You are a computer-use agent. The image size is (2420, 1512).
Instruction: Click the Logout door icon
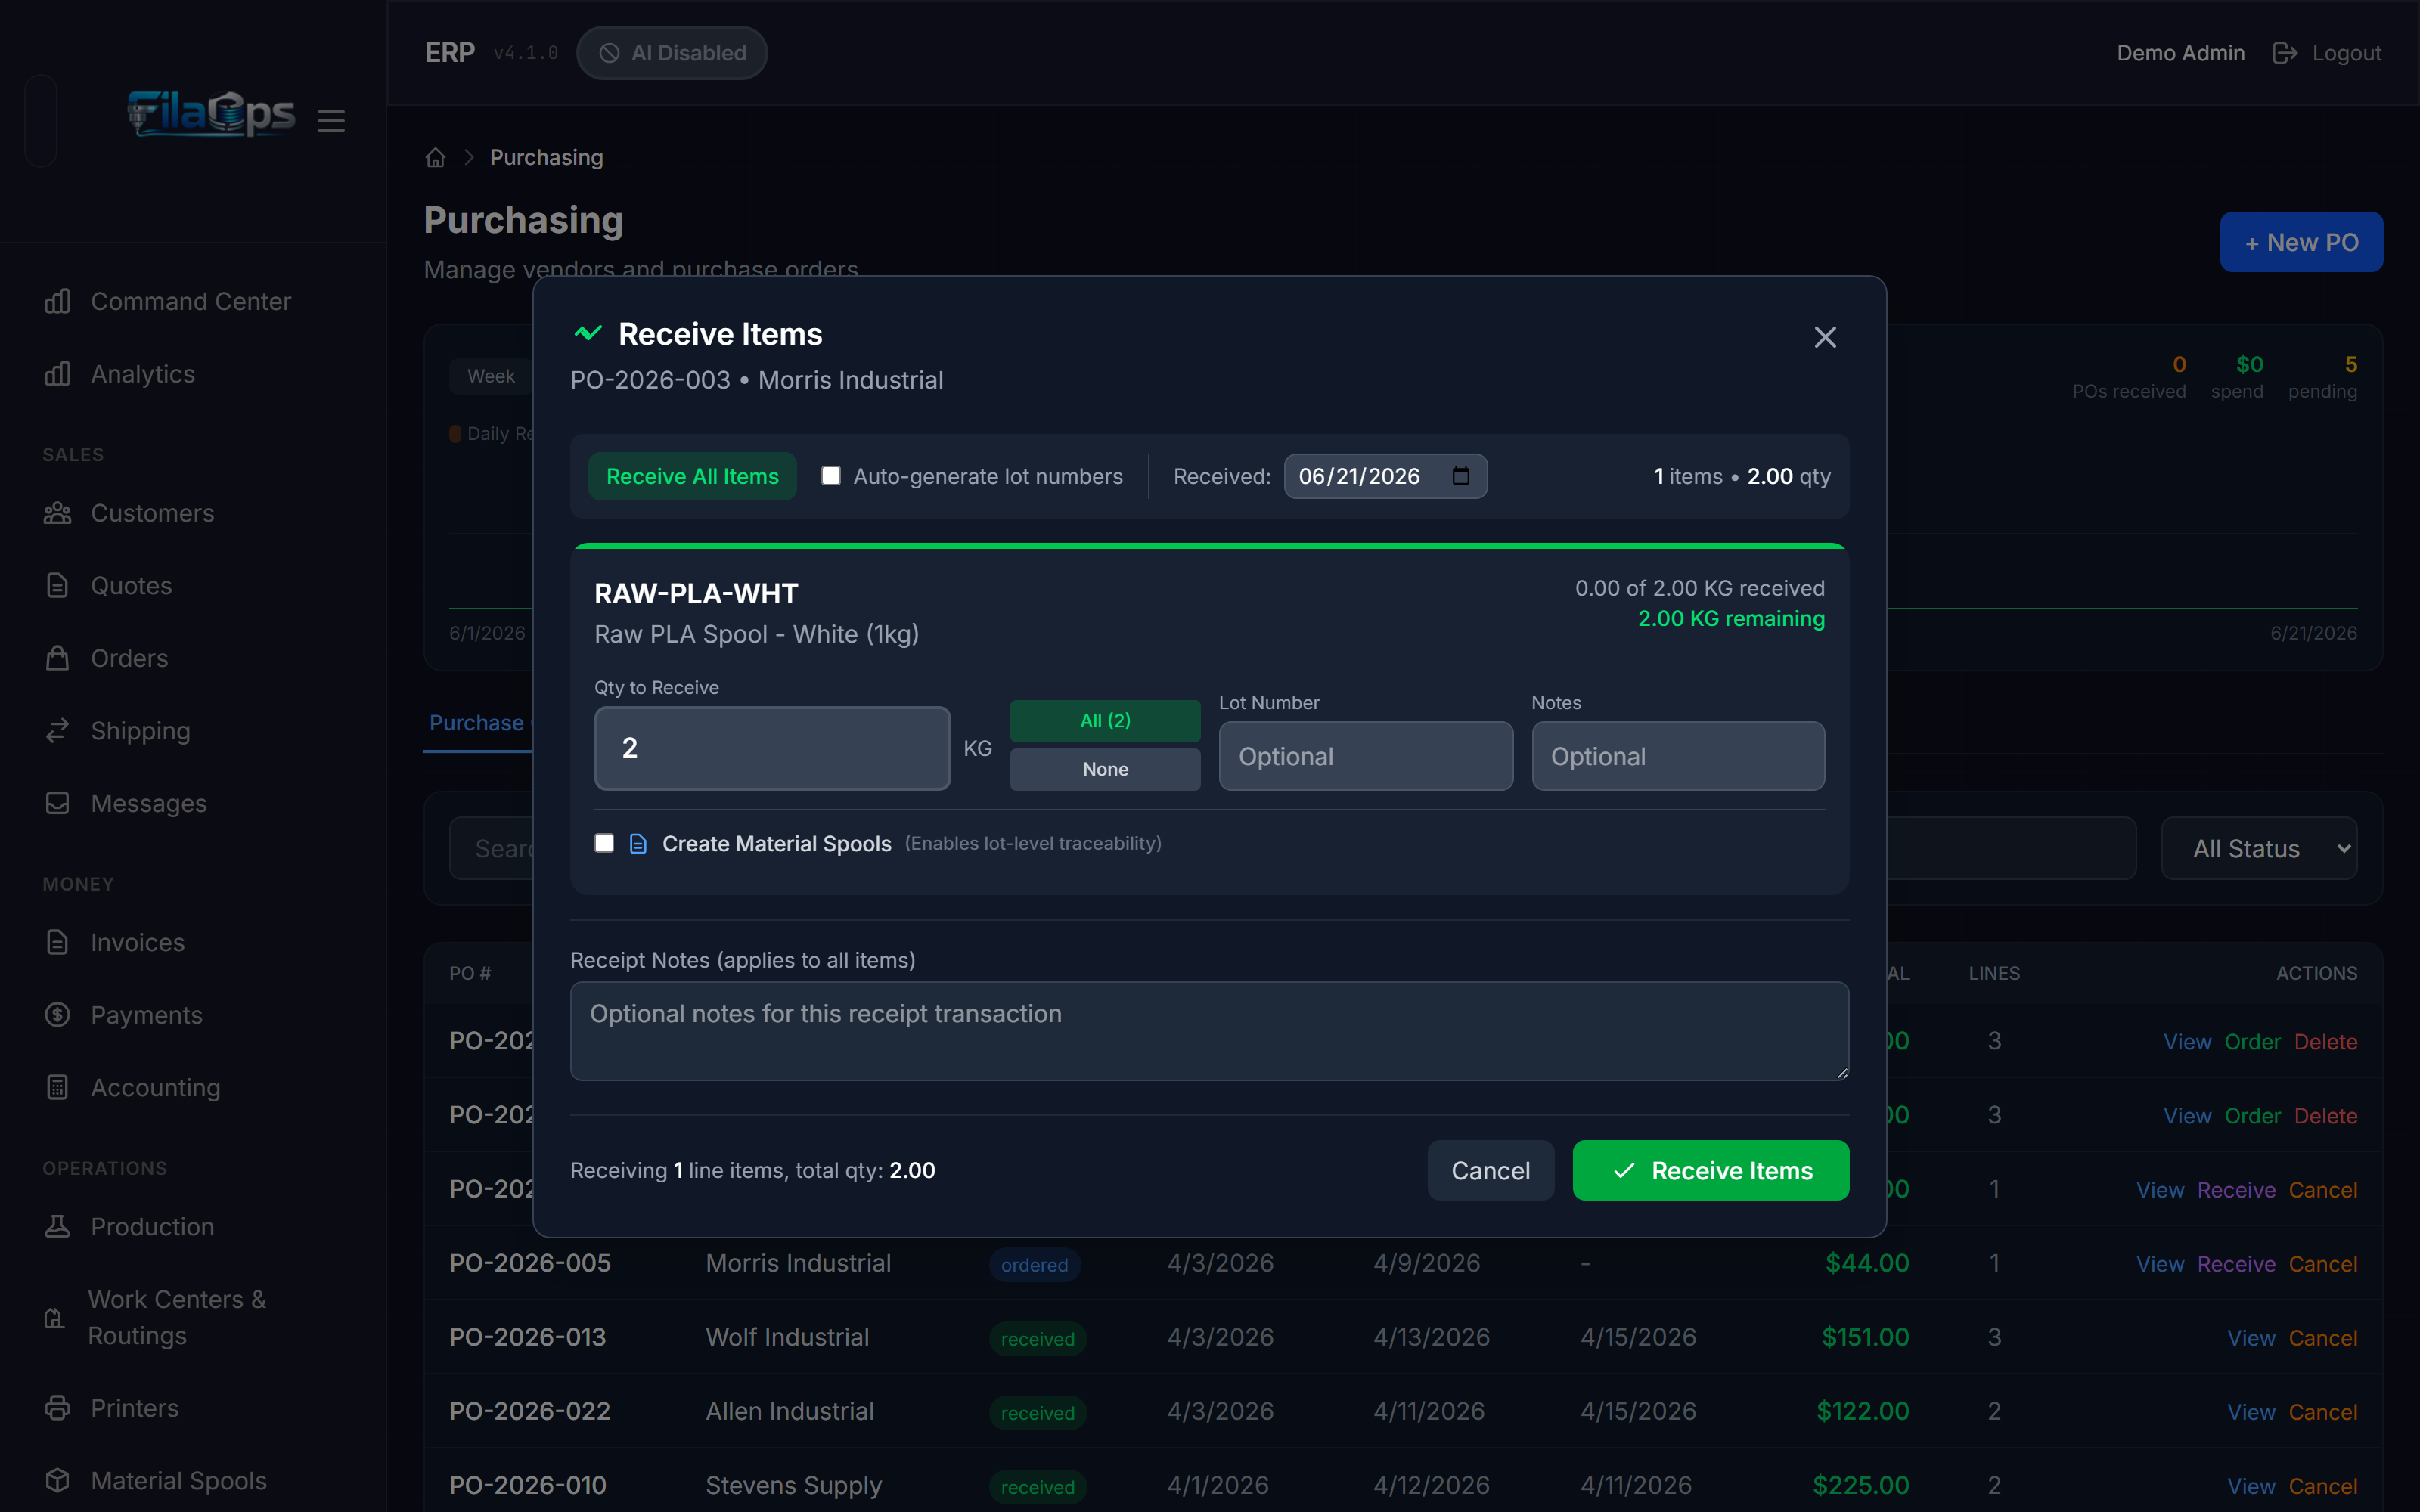click(x=2284, y=53)
